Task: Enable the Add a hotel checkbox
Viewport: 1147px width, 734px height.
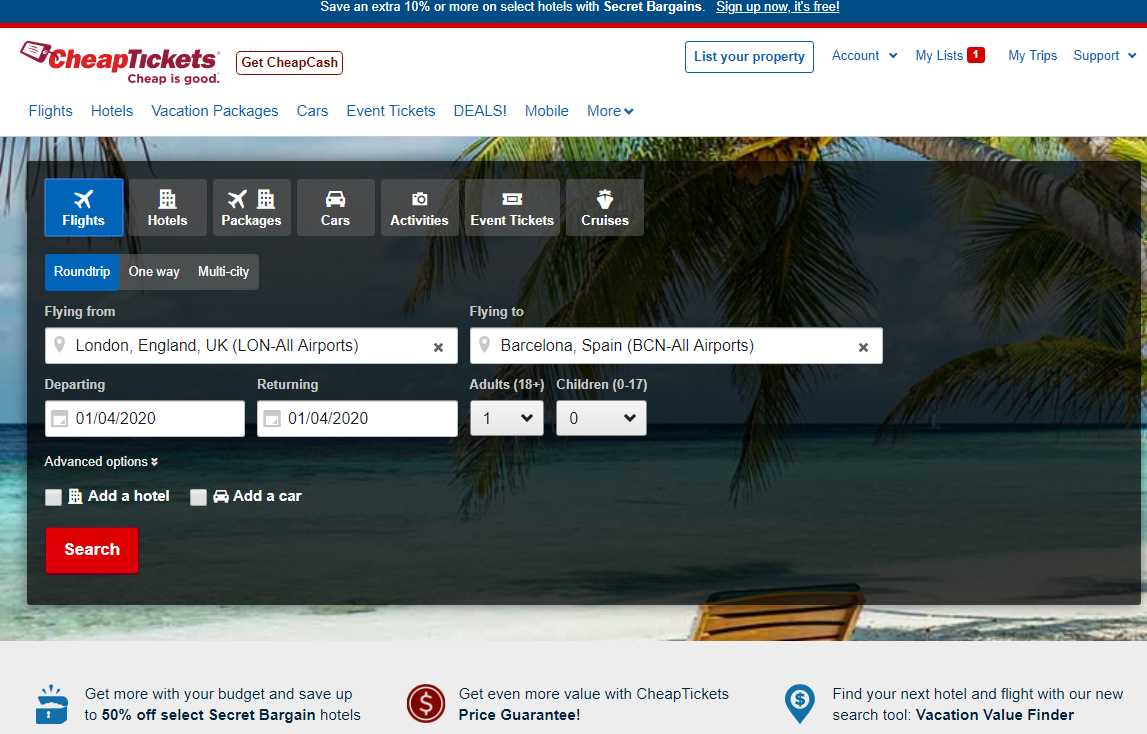Action: tap(53, 497)
